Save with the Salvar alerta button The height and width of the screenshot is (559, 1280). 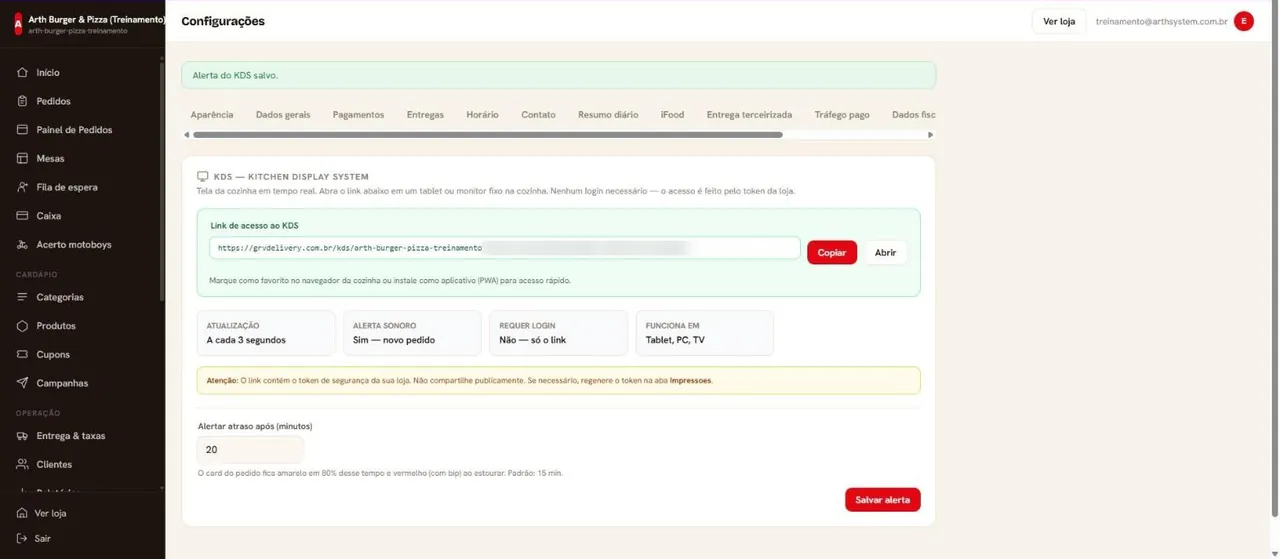(x=882, y=499)
